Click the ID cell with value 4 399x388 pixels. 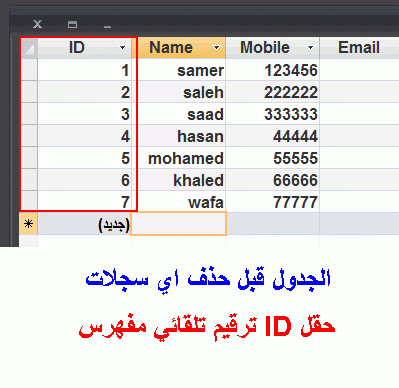pos(85,136)
